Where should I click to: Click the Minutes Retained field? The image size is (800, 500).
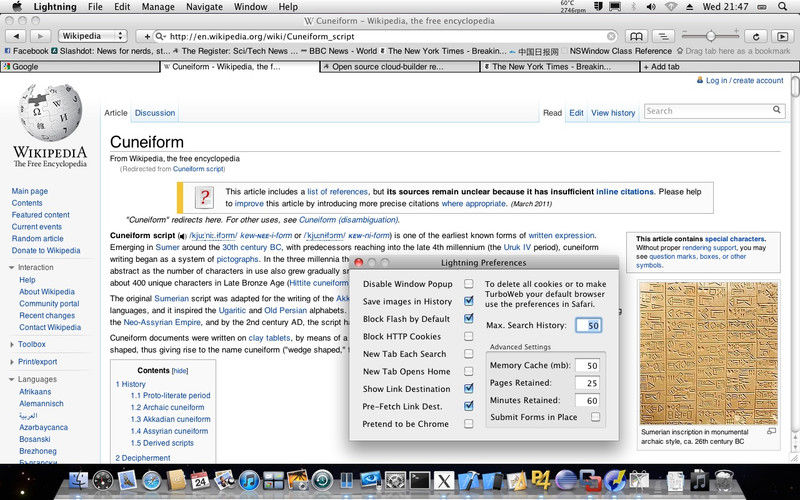587,401
